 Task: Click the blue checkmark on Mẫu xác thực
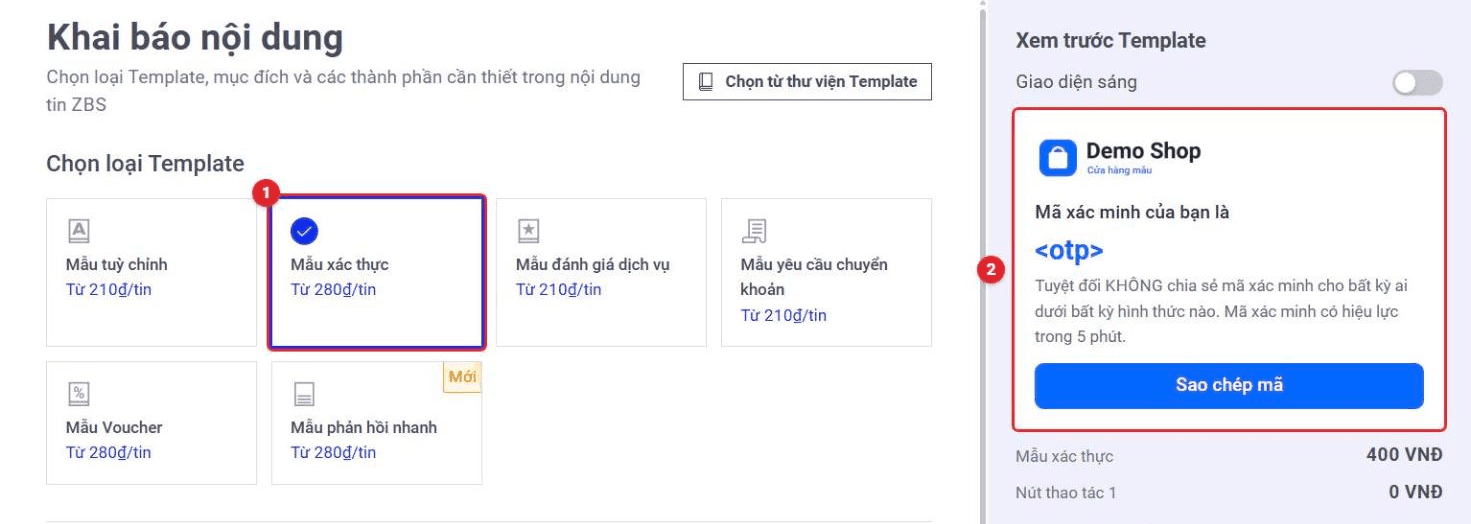[x=304, y=231]
